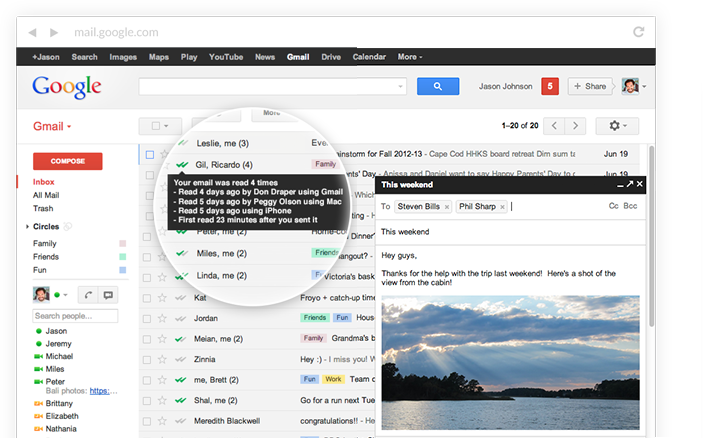Open the Drive tab in top bar
This screenshot has width=703, height=438.
331,57
